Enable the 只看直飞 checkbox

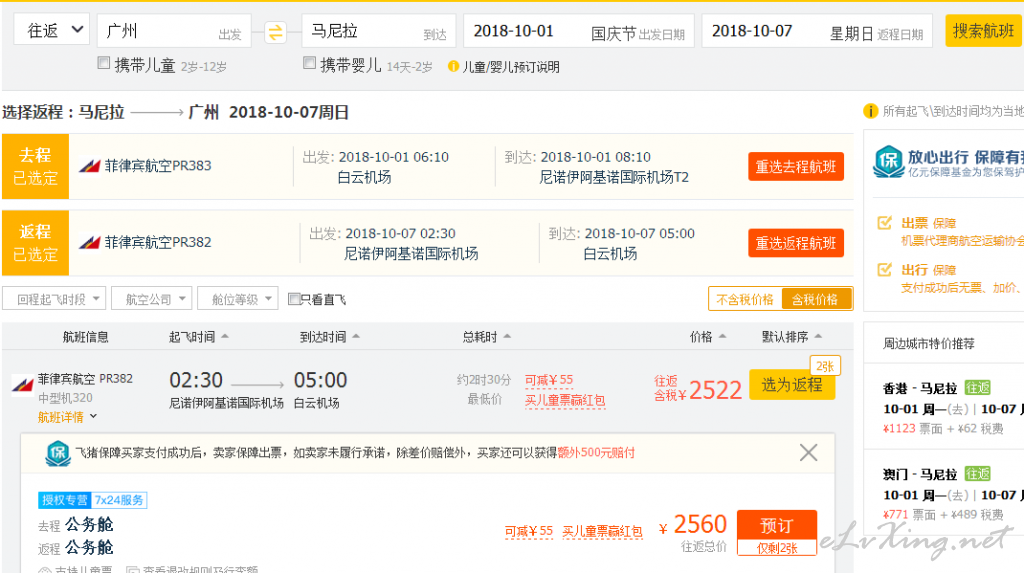tap(294, 299)
